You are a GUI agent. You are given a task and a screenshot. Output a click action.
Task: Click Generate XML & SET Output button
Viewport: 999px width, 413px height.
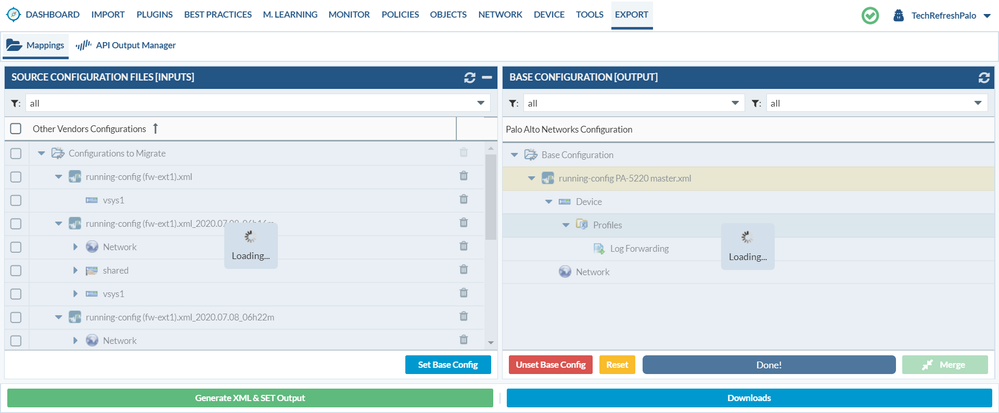[x=249, y=398]
